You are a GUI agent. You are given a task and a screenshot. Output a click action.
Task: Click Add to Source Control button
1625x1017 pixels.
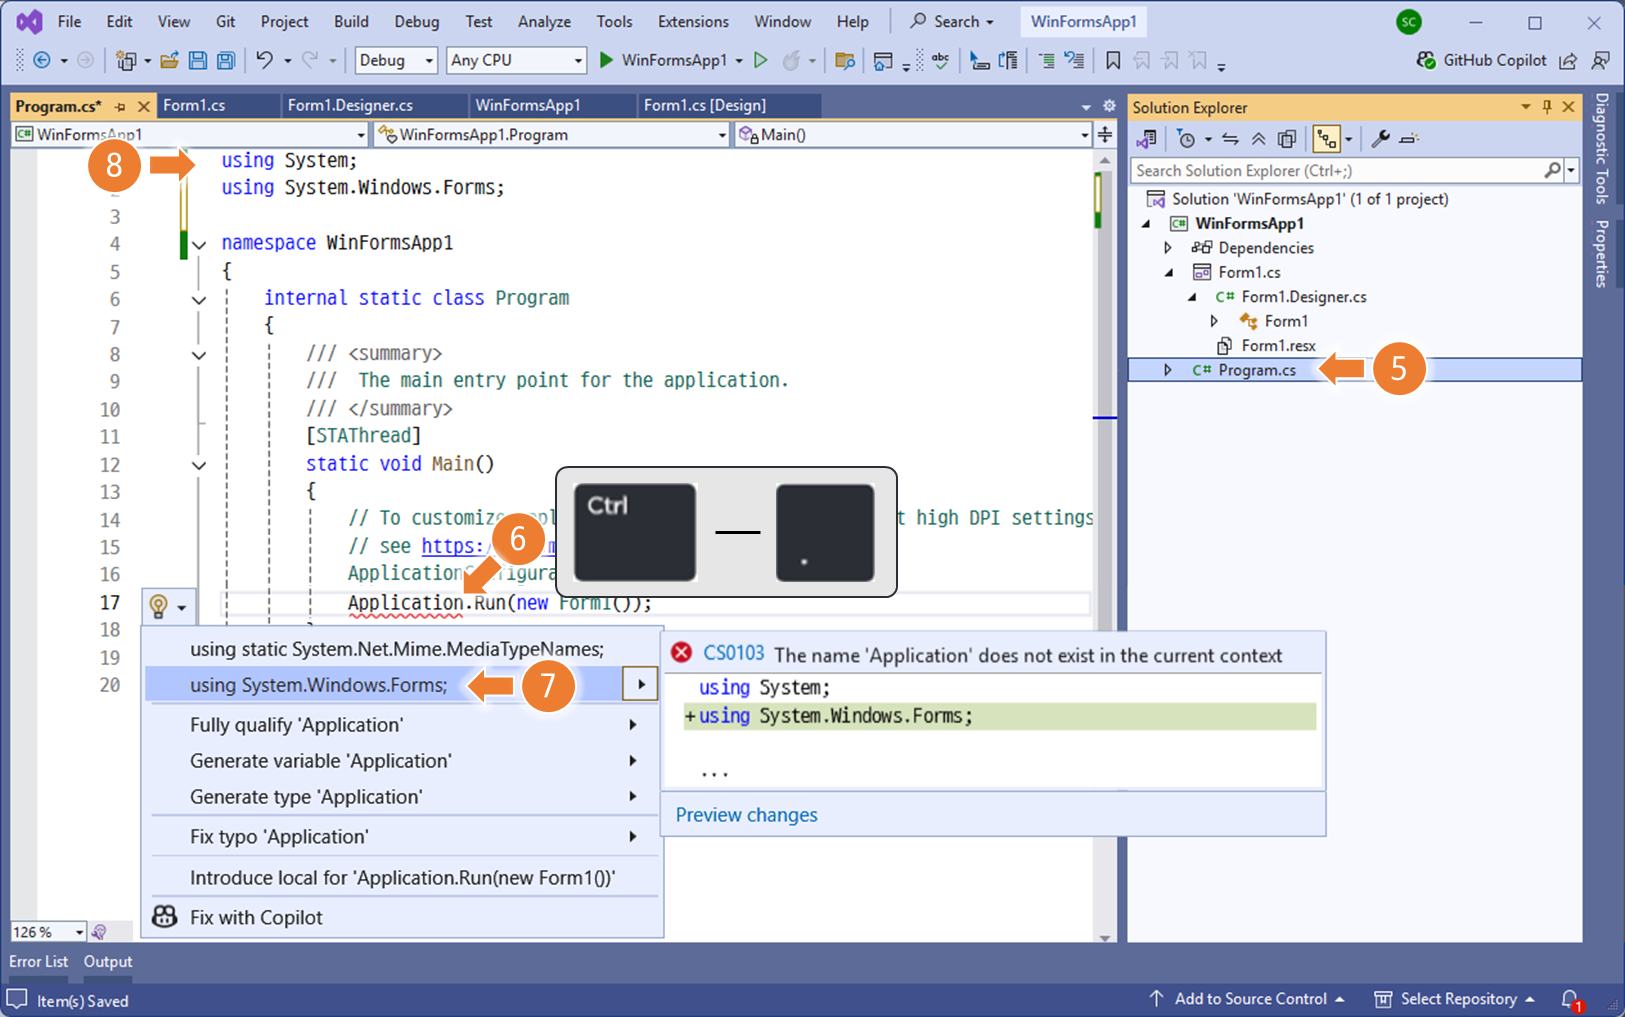click(1247, 999)
